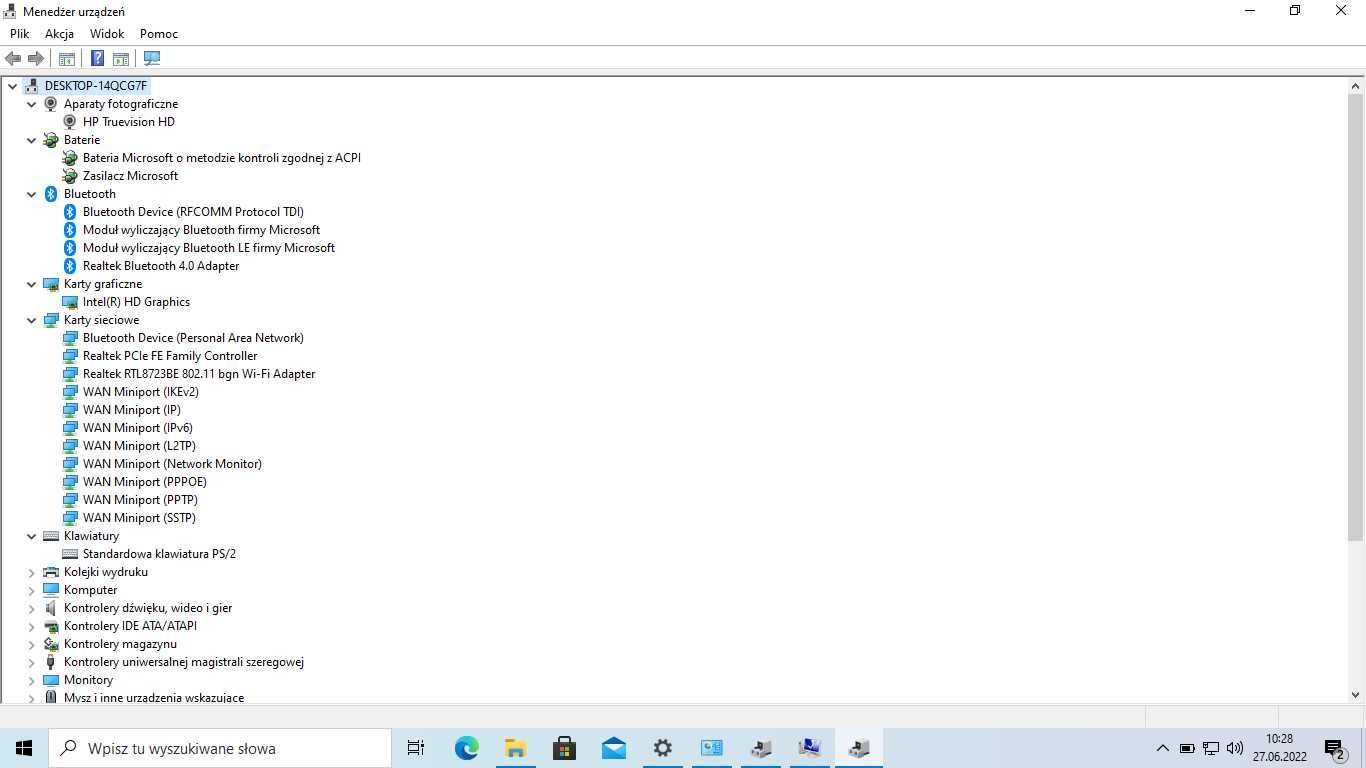Open the Widok menu
Screen dimensions: 1366x768
(107, 33)
